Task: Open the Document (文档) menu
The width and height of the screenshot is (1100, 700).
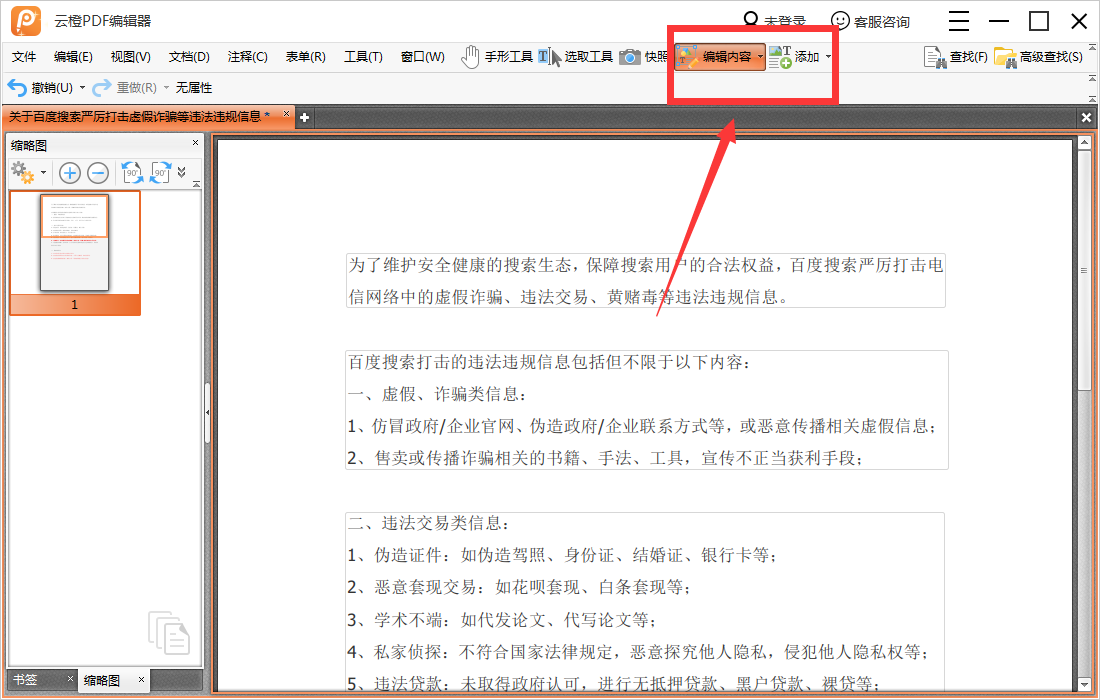Action: pyautogui.click(x=189, y=57)
